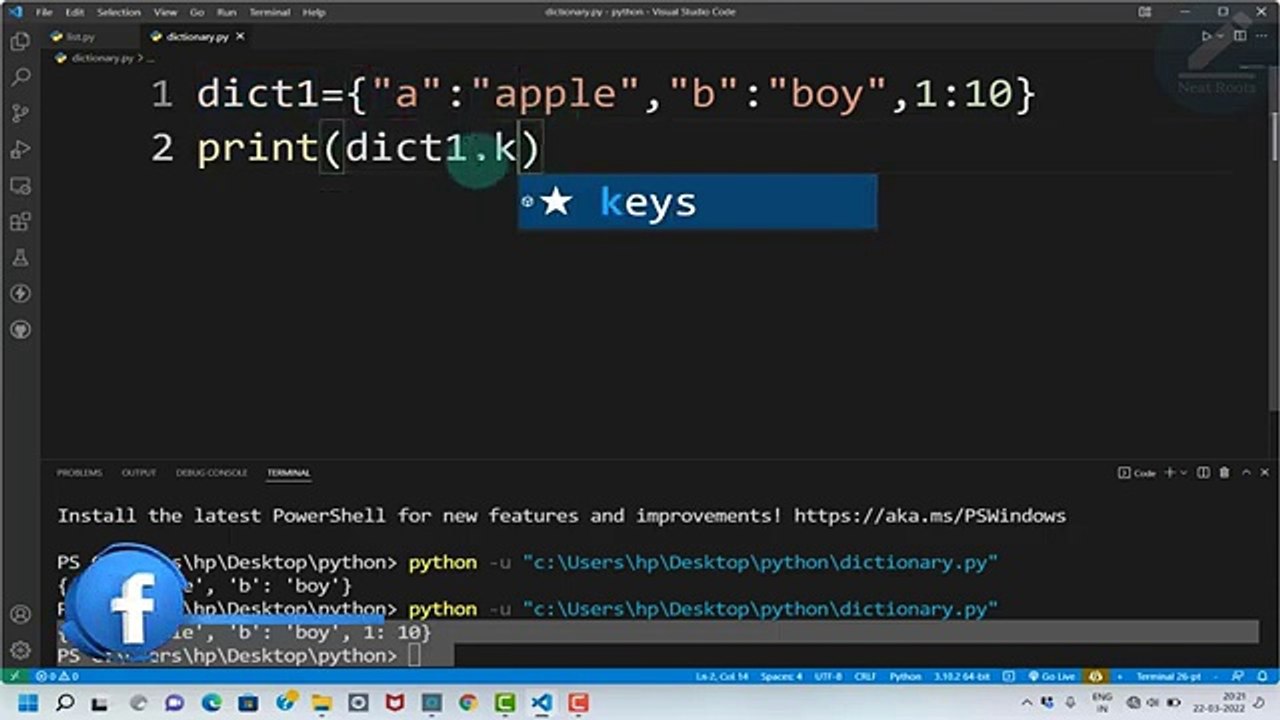Open the Help menu
The width and height of the screenshot is (1280, 720).
pyautogui.click(x=314, y=12)
